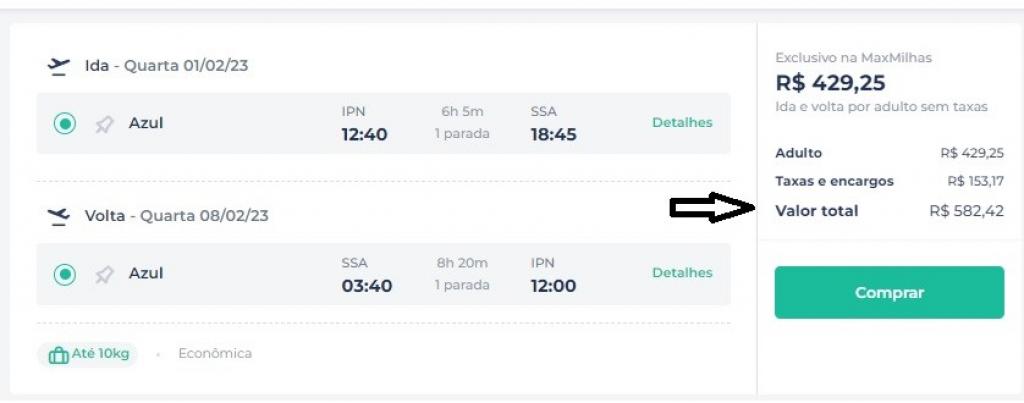This screenshot has width=1024, height=403.
Task: Select the outbound Azul flight radio button
Action: coord(65,124)
